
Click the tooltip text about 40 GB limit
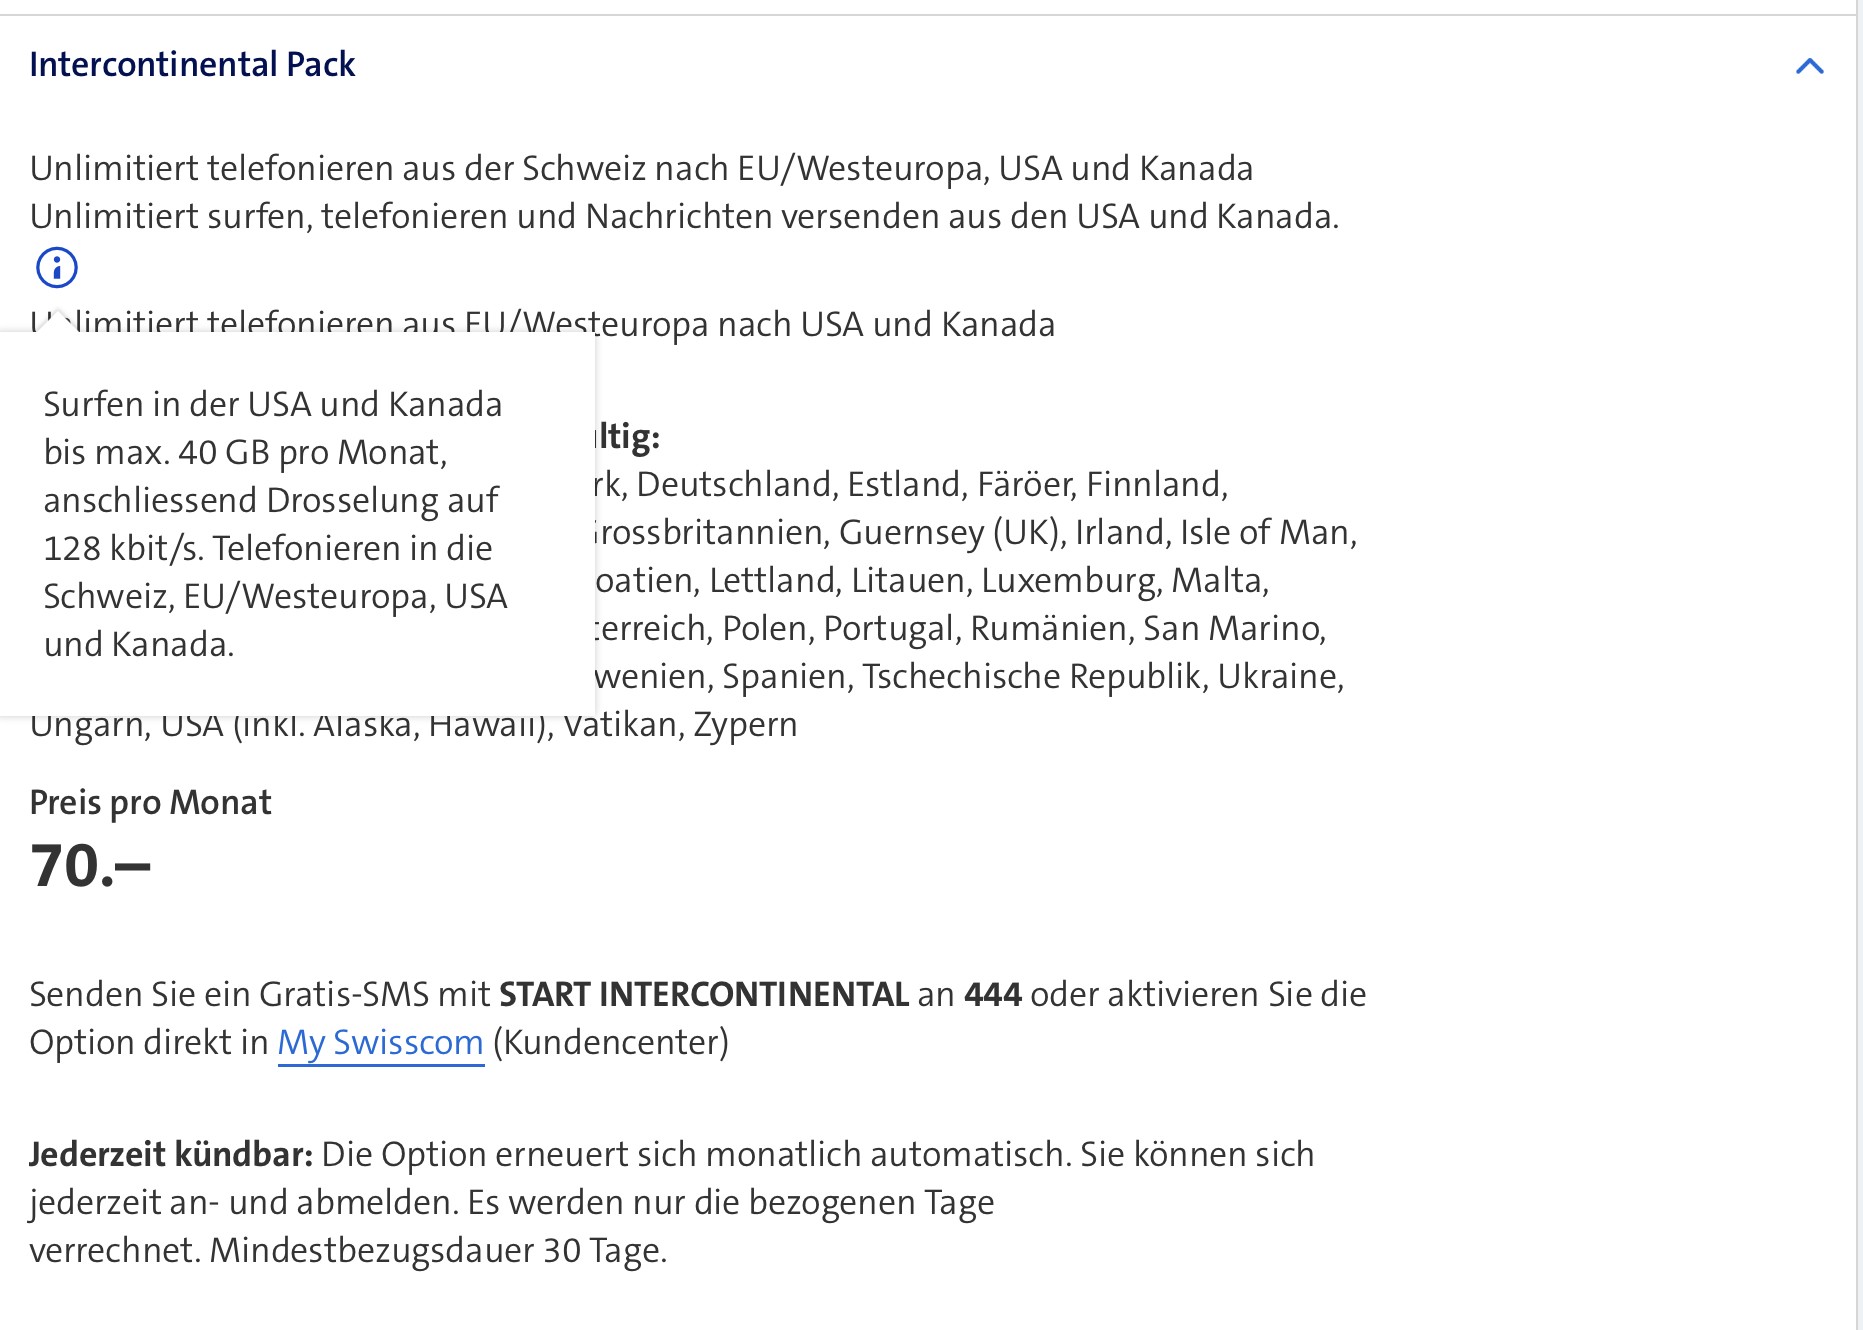(245, 452)
